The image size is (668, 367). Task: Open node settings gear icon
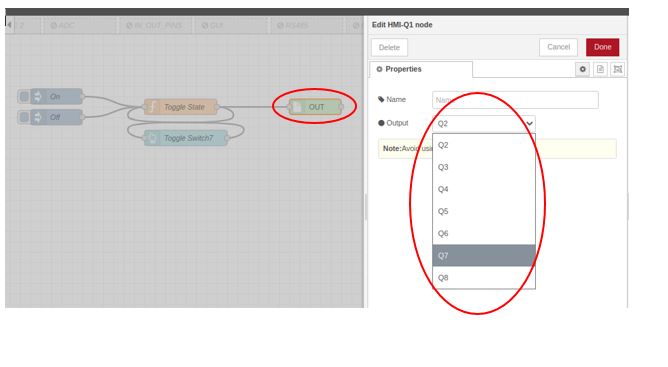tap(582, 69)
